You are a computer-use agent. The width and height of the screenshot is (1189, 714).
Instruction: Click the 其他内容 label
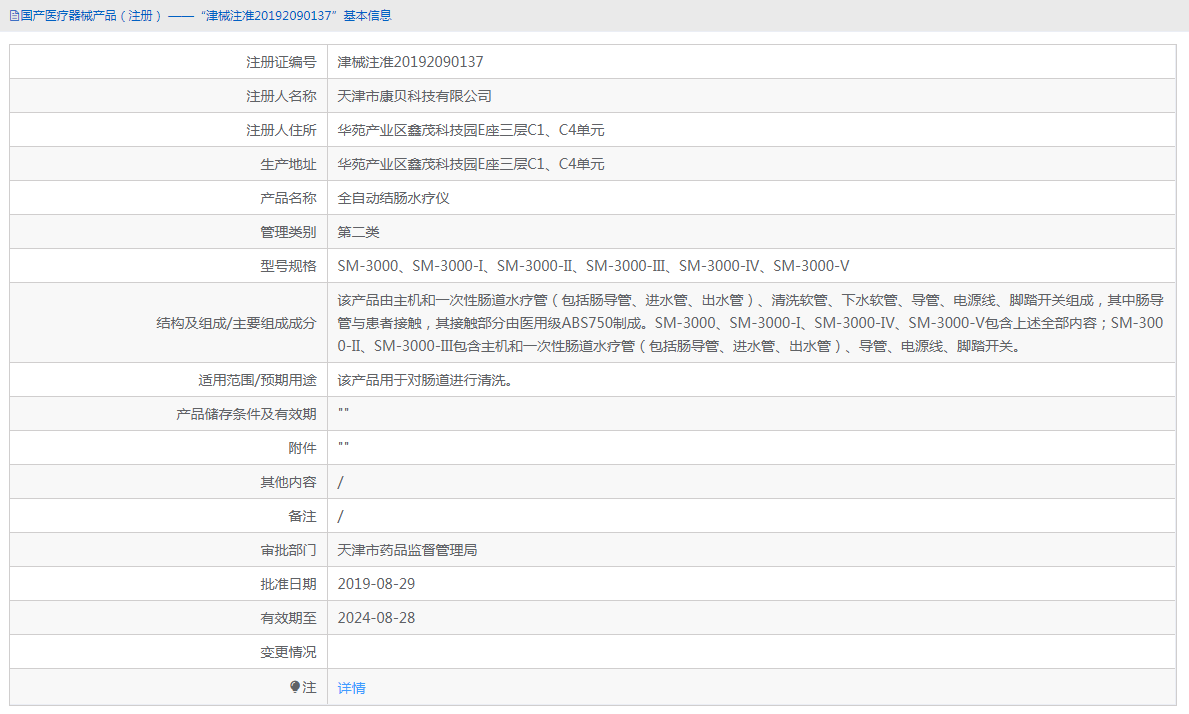point(288,482)
